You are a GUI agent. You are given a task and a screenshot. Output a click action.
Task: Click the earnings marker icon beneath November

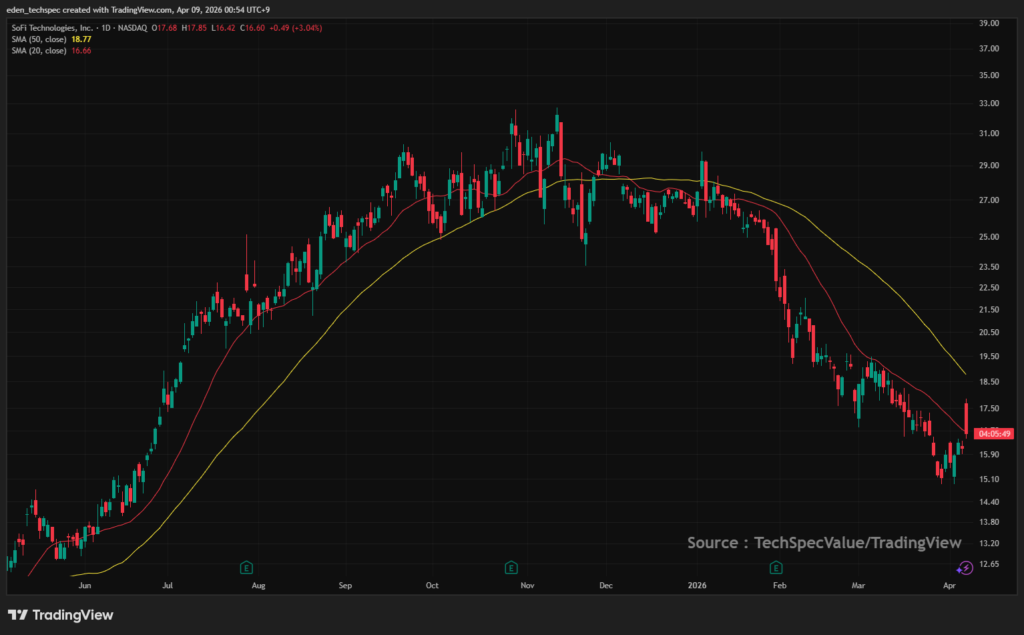(x=511, y=567)
